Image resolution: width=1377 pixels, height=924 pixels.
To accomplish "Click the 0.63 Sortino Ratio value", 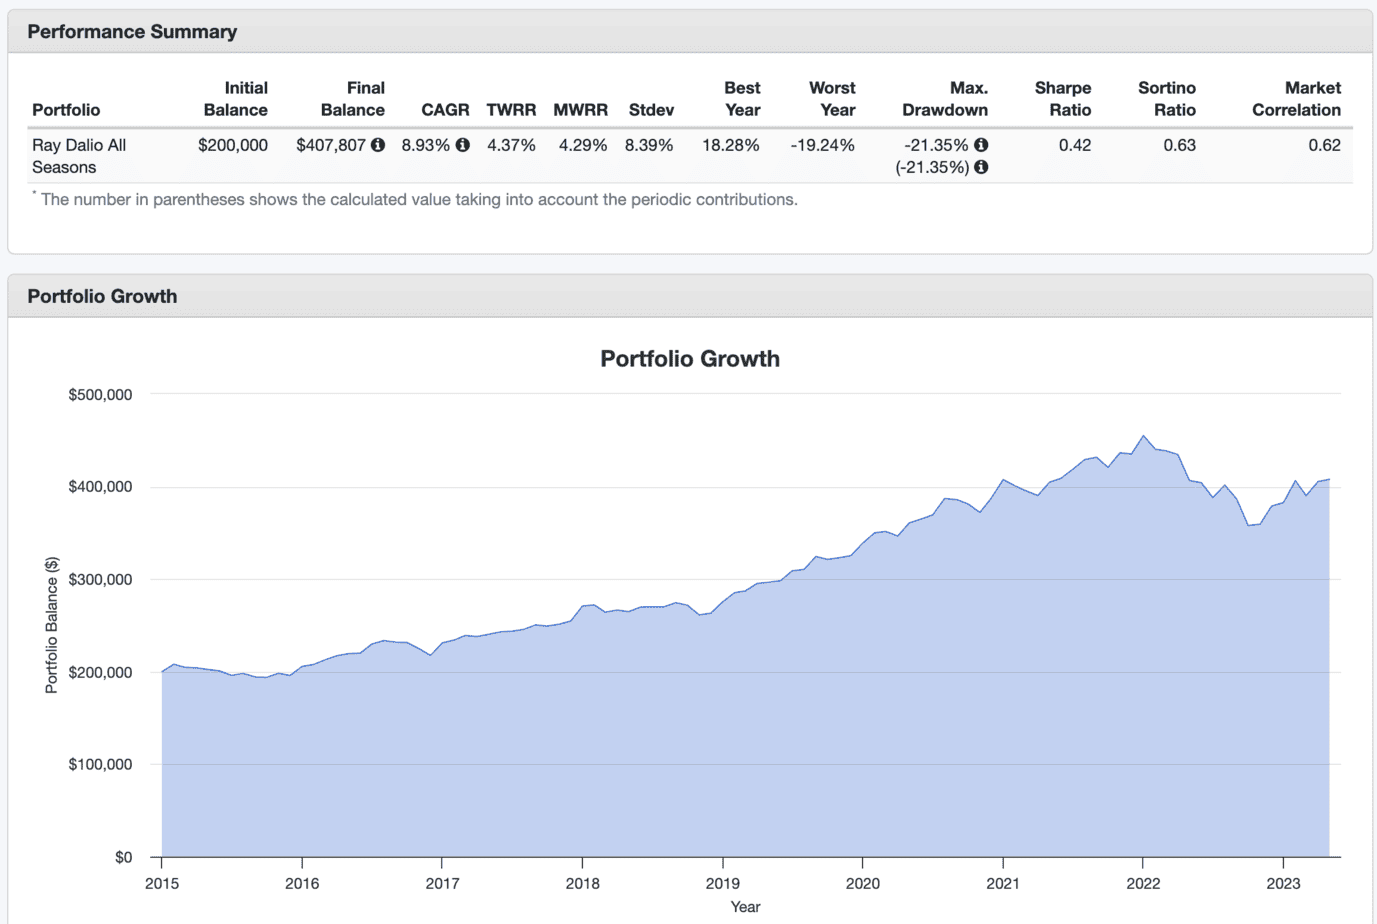I will (1180, 145).
